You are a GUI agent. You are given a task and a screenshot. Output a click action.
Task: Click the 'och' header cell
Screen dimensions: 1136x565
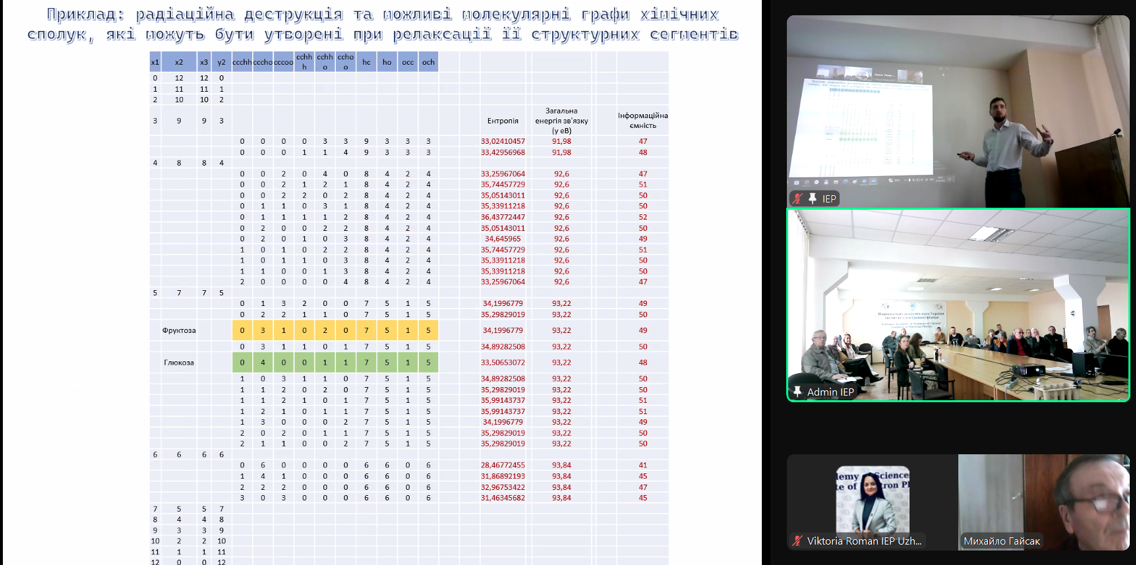point(428,62)
